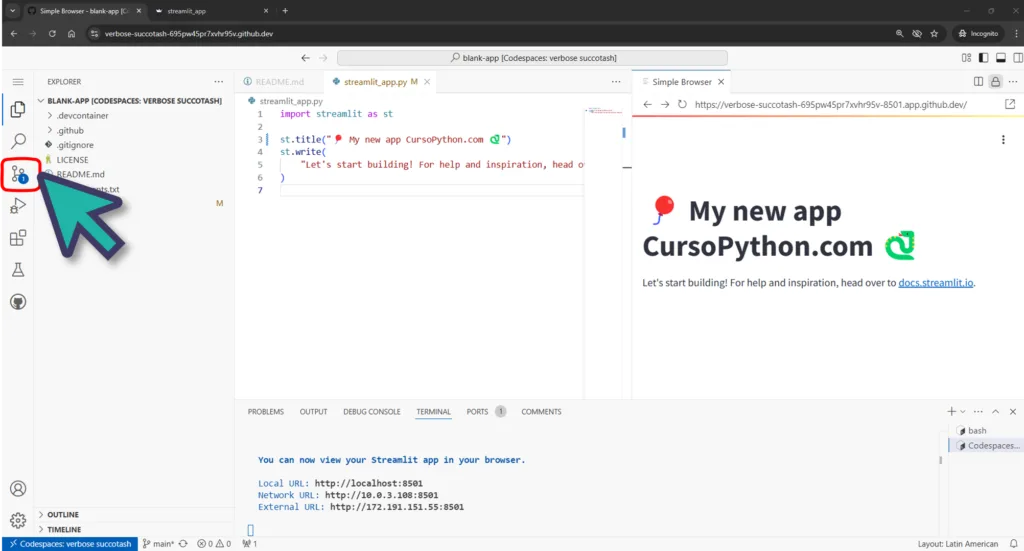This screenshot has height=551, width=1024.
Task: Switch to the OUTPUT panel tab
Action: pyautogui.click(x=313, y=412)
